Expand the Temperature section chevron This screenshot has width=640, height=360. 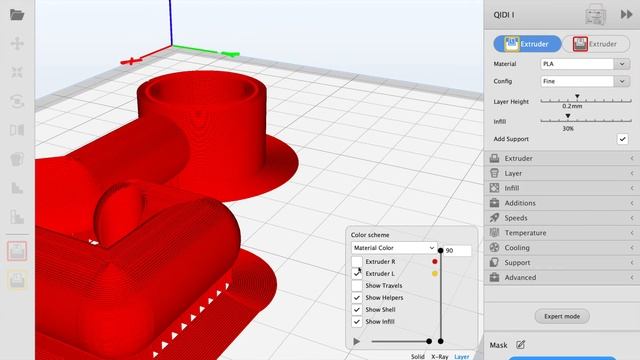(632, 233)
